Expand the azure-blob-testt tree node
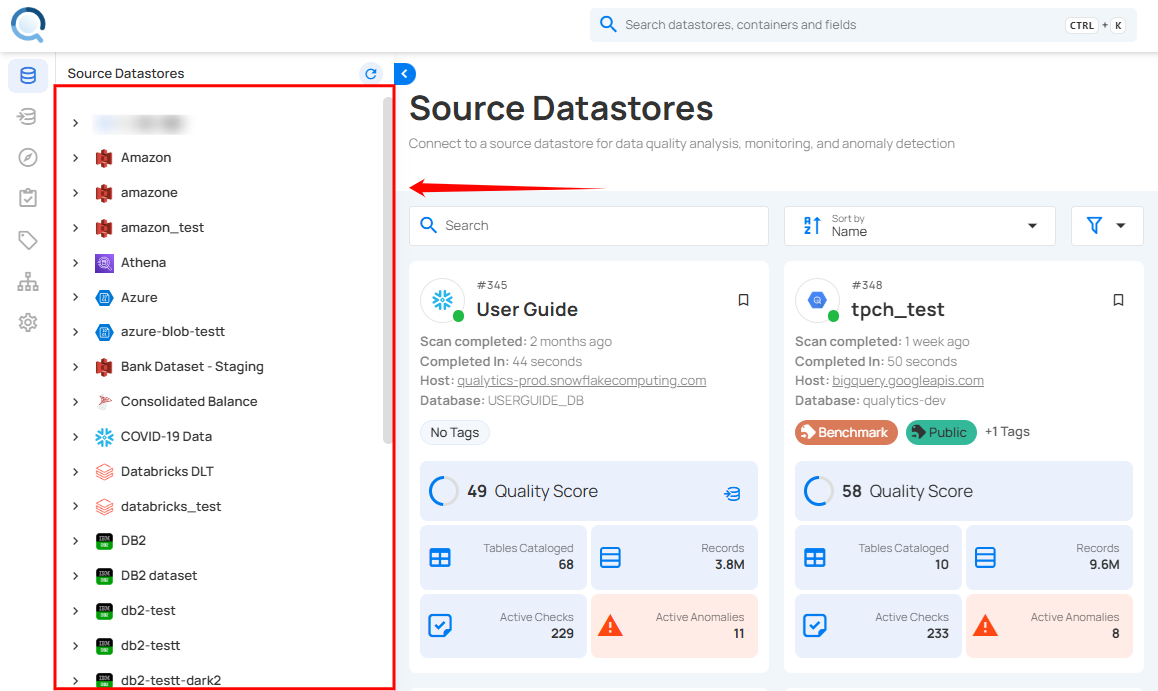Image resolution: width=1158 pixels, height=691 pixels. tap(75, 332)
